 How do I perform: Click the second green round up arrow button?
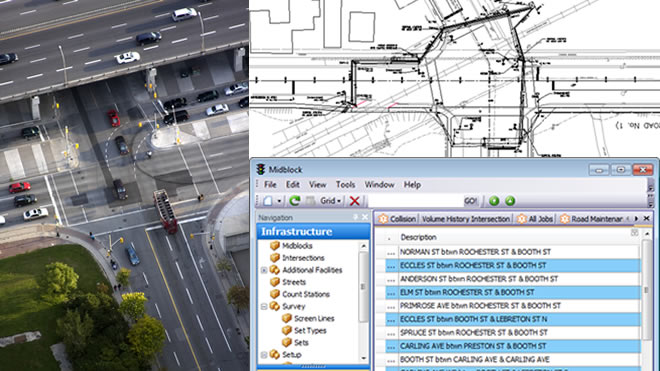tap(510, 201)
